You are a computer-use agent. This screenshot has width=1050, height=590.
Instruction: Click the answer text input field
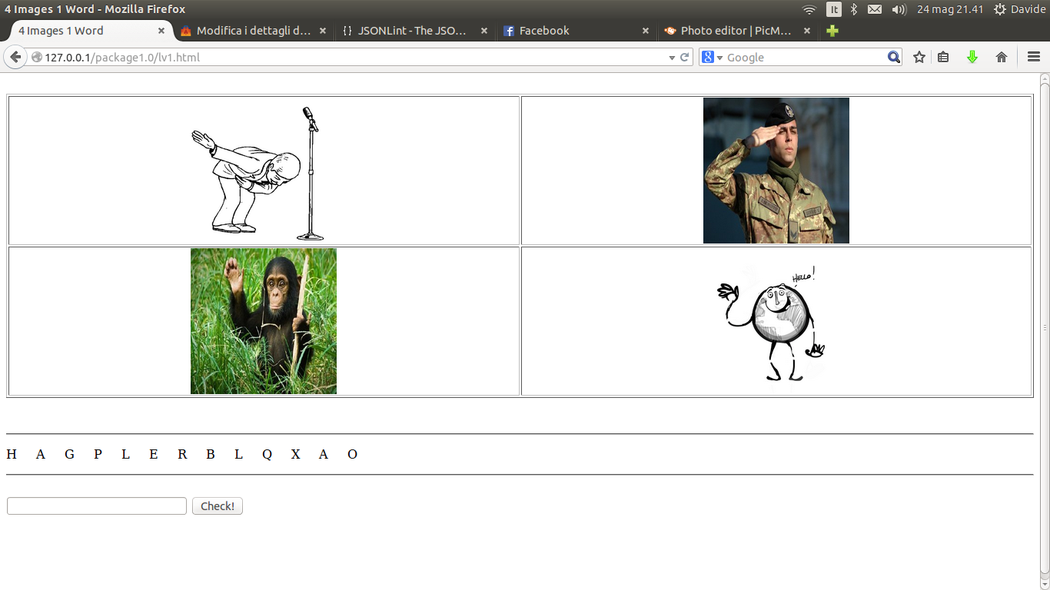97,506
